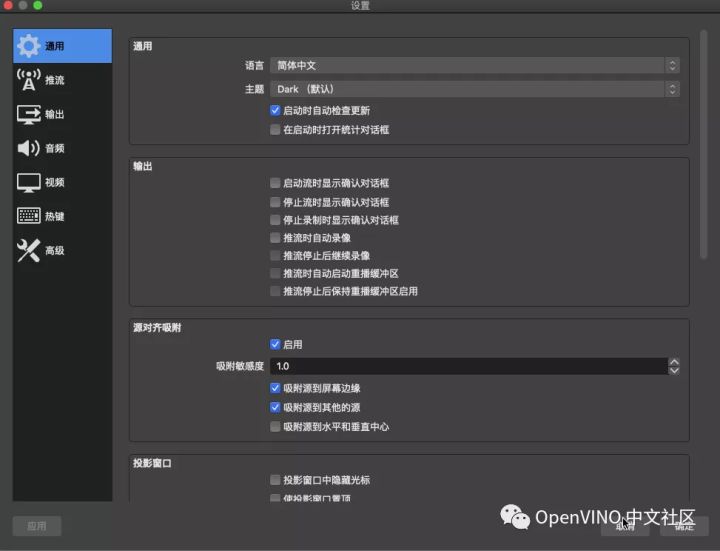The image size is (720, 551).
Task: Select the Output settings monitor icon
Action: coord(29,114)
